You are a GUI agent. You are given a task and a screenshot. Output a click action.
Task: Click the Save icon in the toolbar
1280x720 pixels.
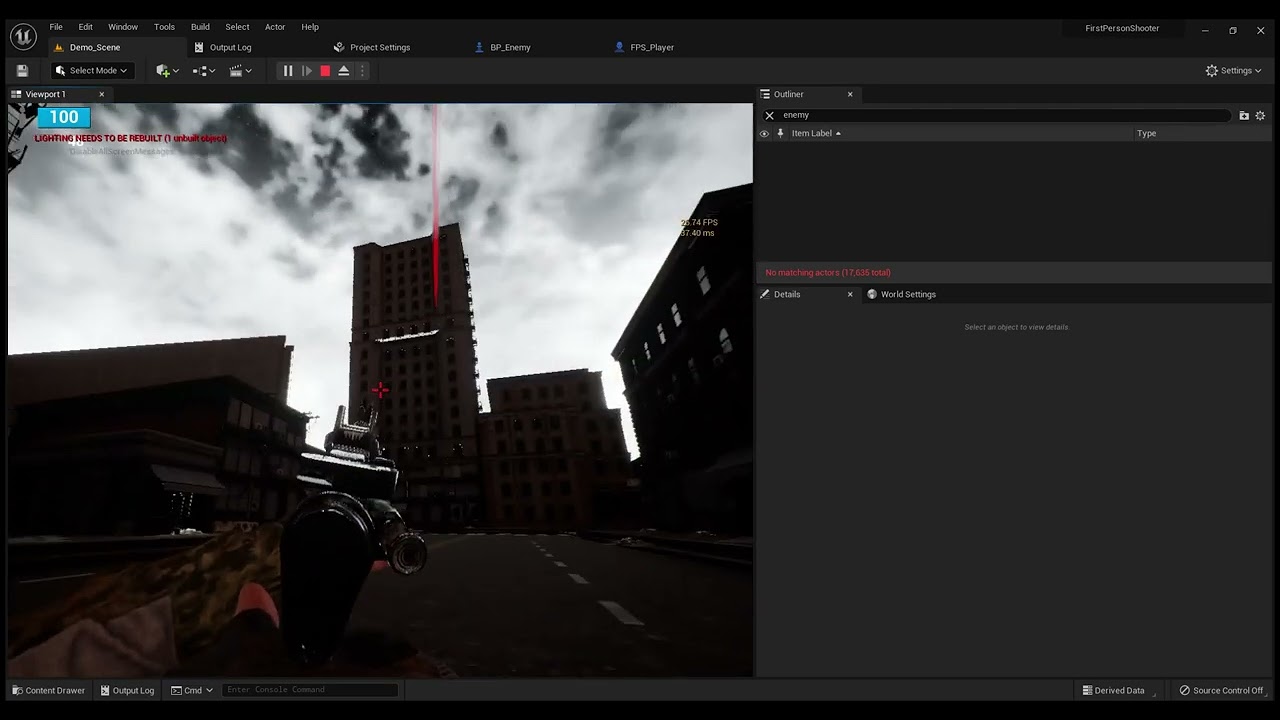point(22,71)
